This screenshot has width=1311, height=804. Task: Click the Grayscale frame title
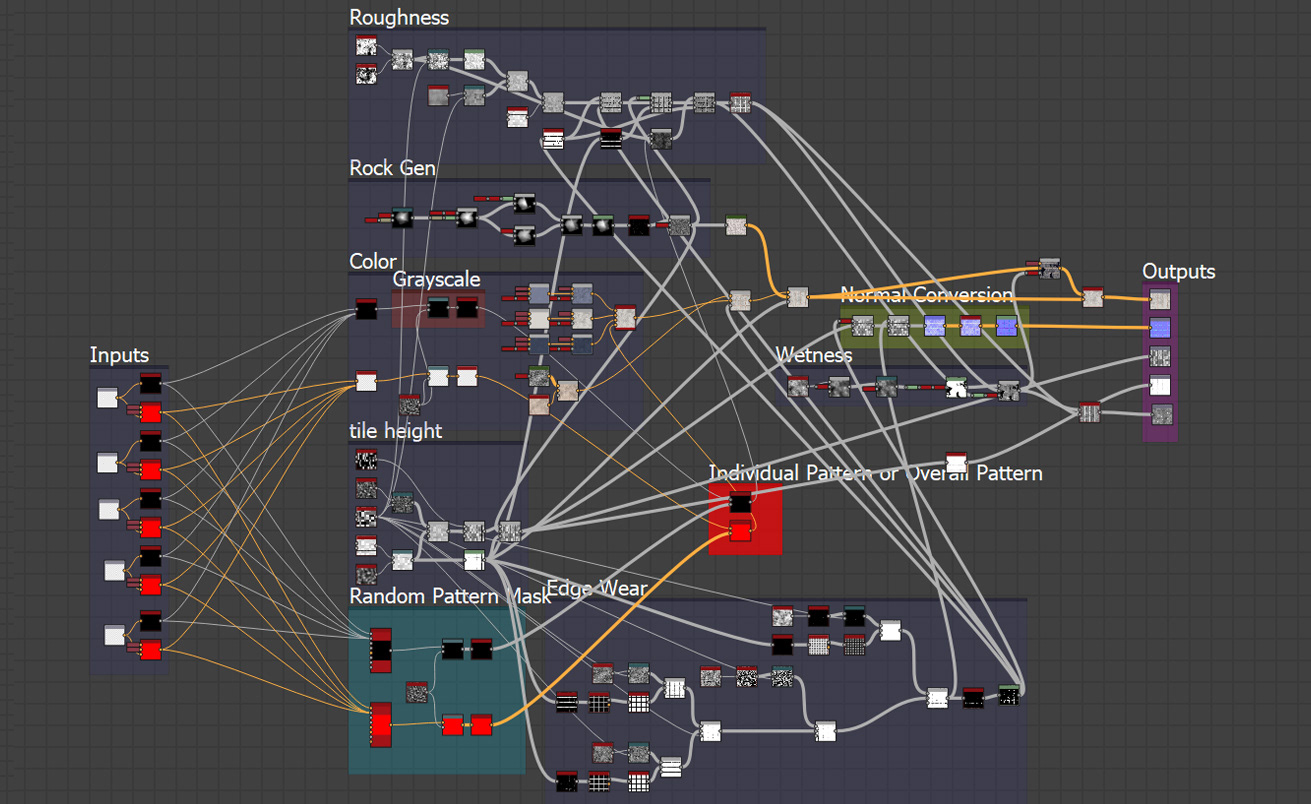[436, 279]
